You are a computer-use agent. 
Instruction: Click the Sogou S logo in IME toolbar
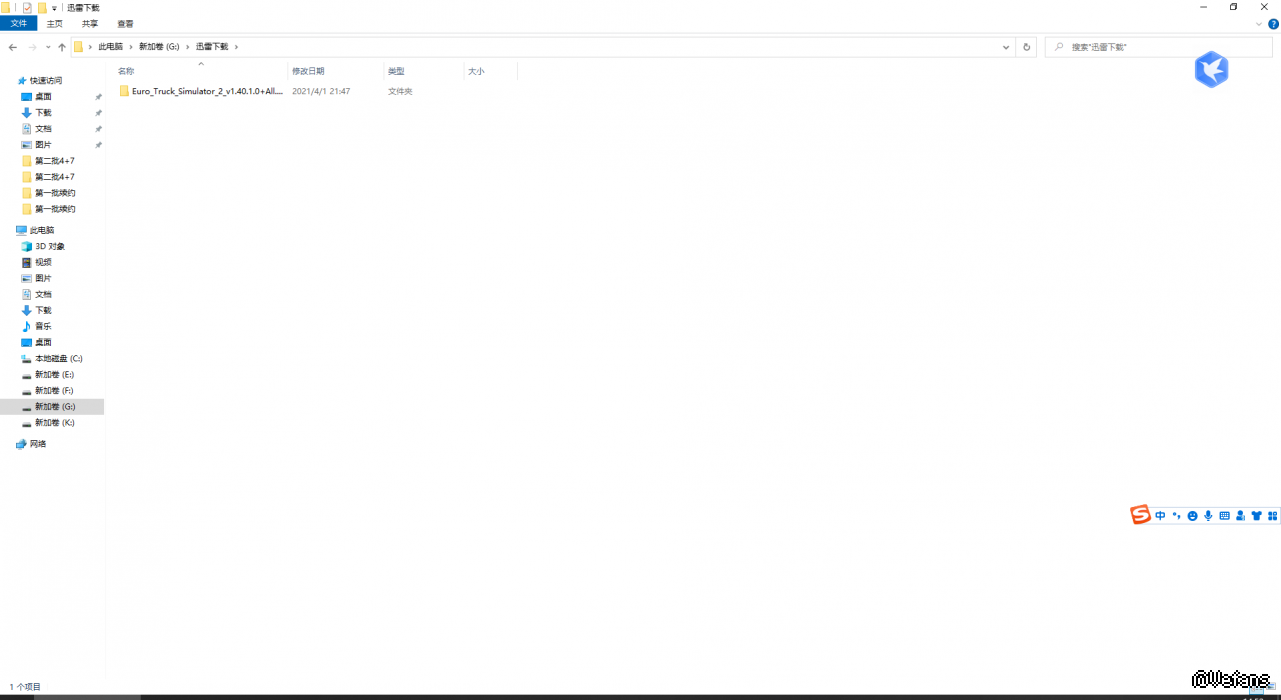pos(1140,515)
